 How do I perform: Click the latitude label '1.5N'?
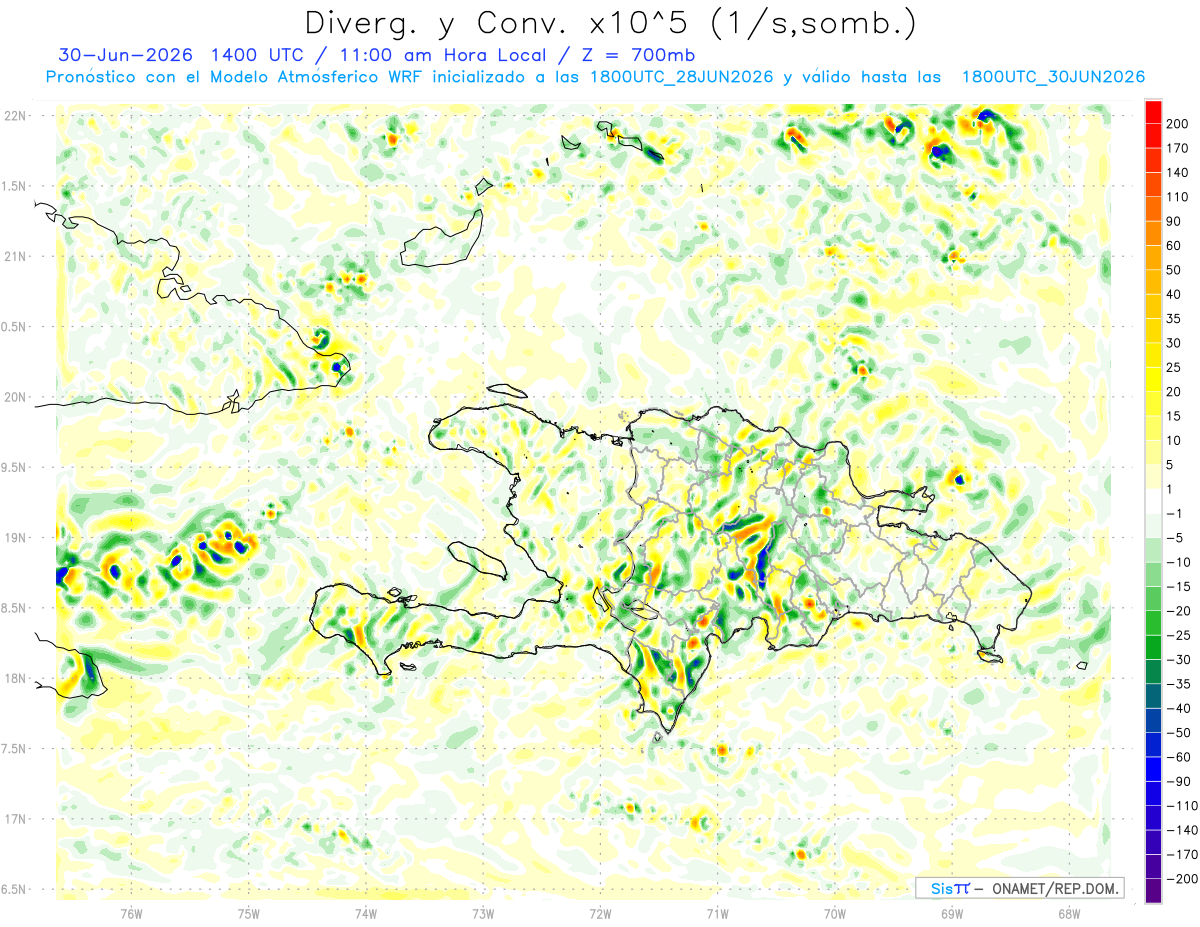coord(14,186)
